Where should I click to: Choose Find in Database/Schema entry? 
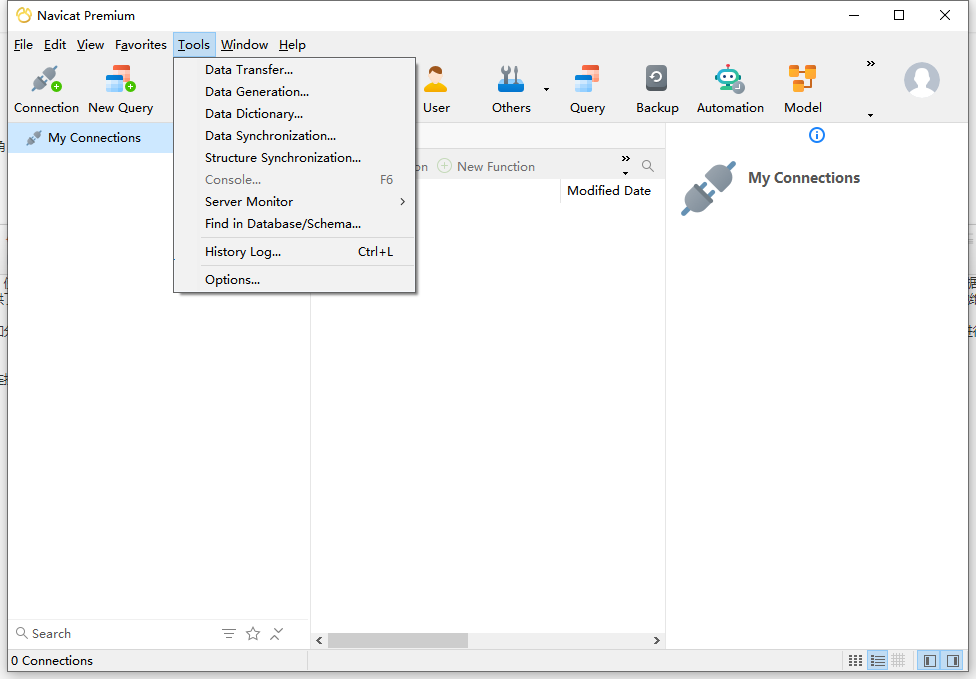tap(294, 223)
